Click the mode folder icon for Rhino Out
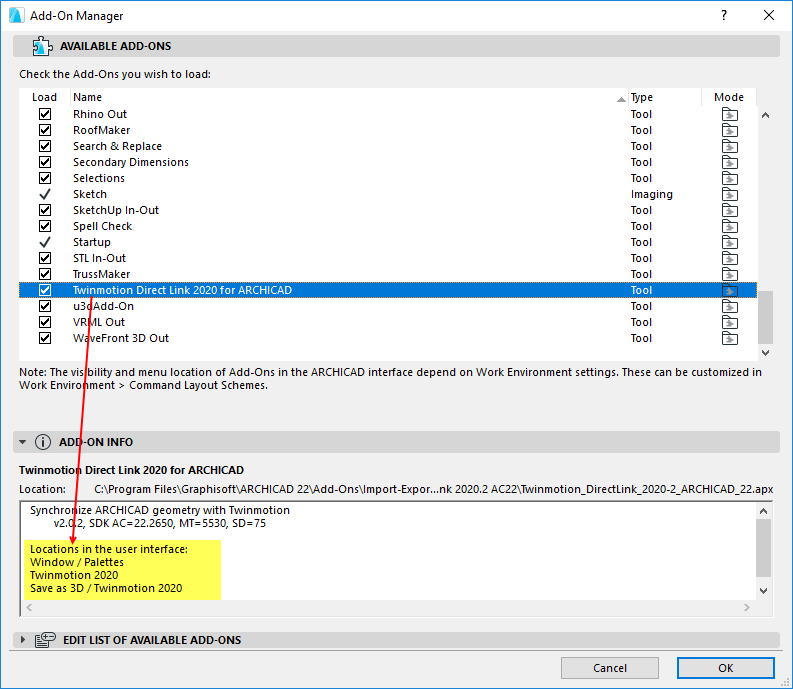 729,114
